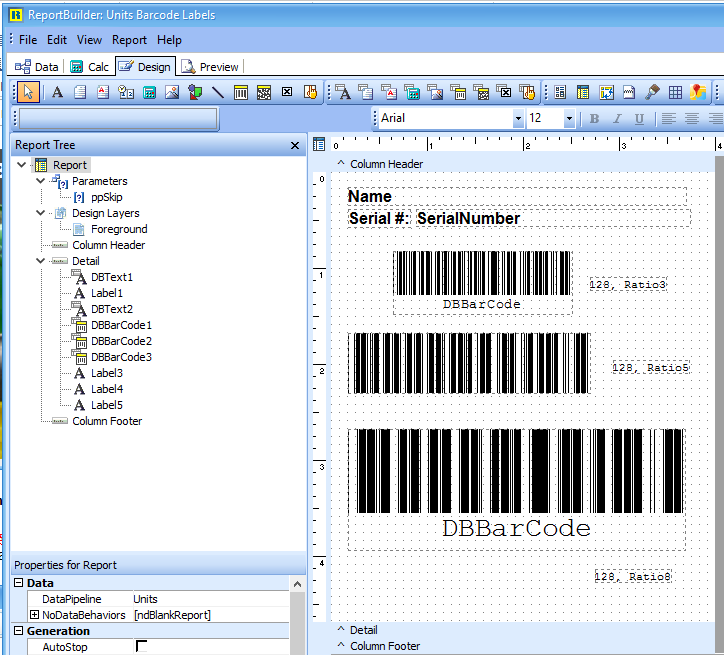The width and height of the screenshot is (724, 655).
Task: Select the DBText data component tool
Action: coord(343,92)
